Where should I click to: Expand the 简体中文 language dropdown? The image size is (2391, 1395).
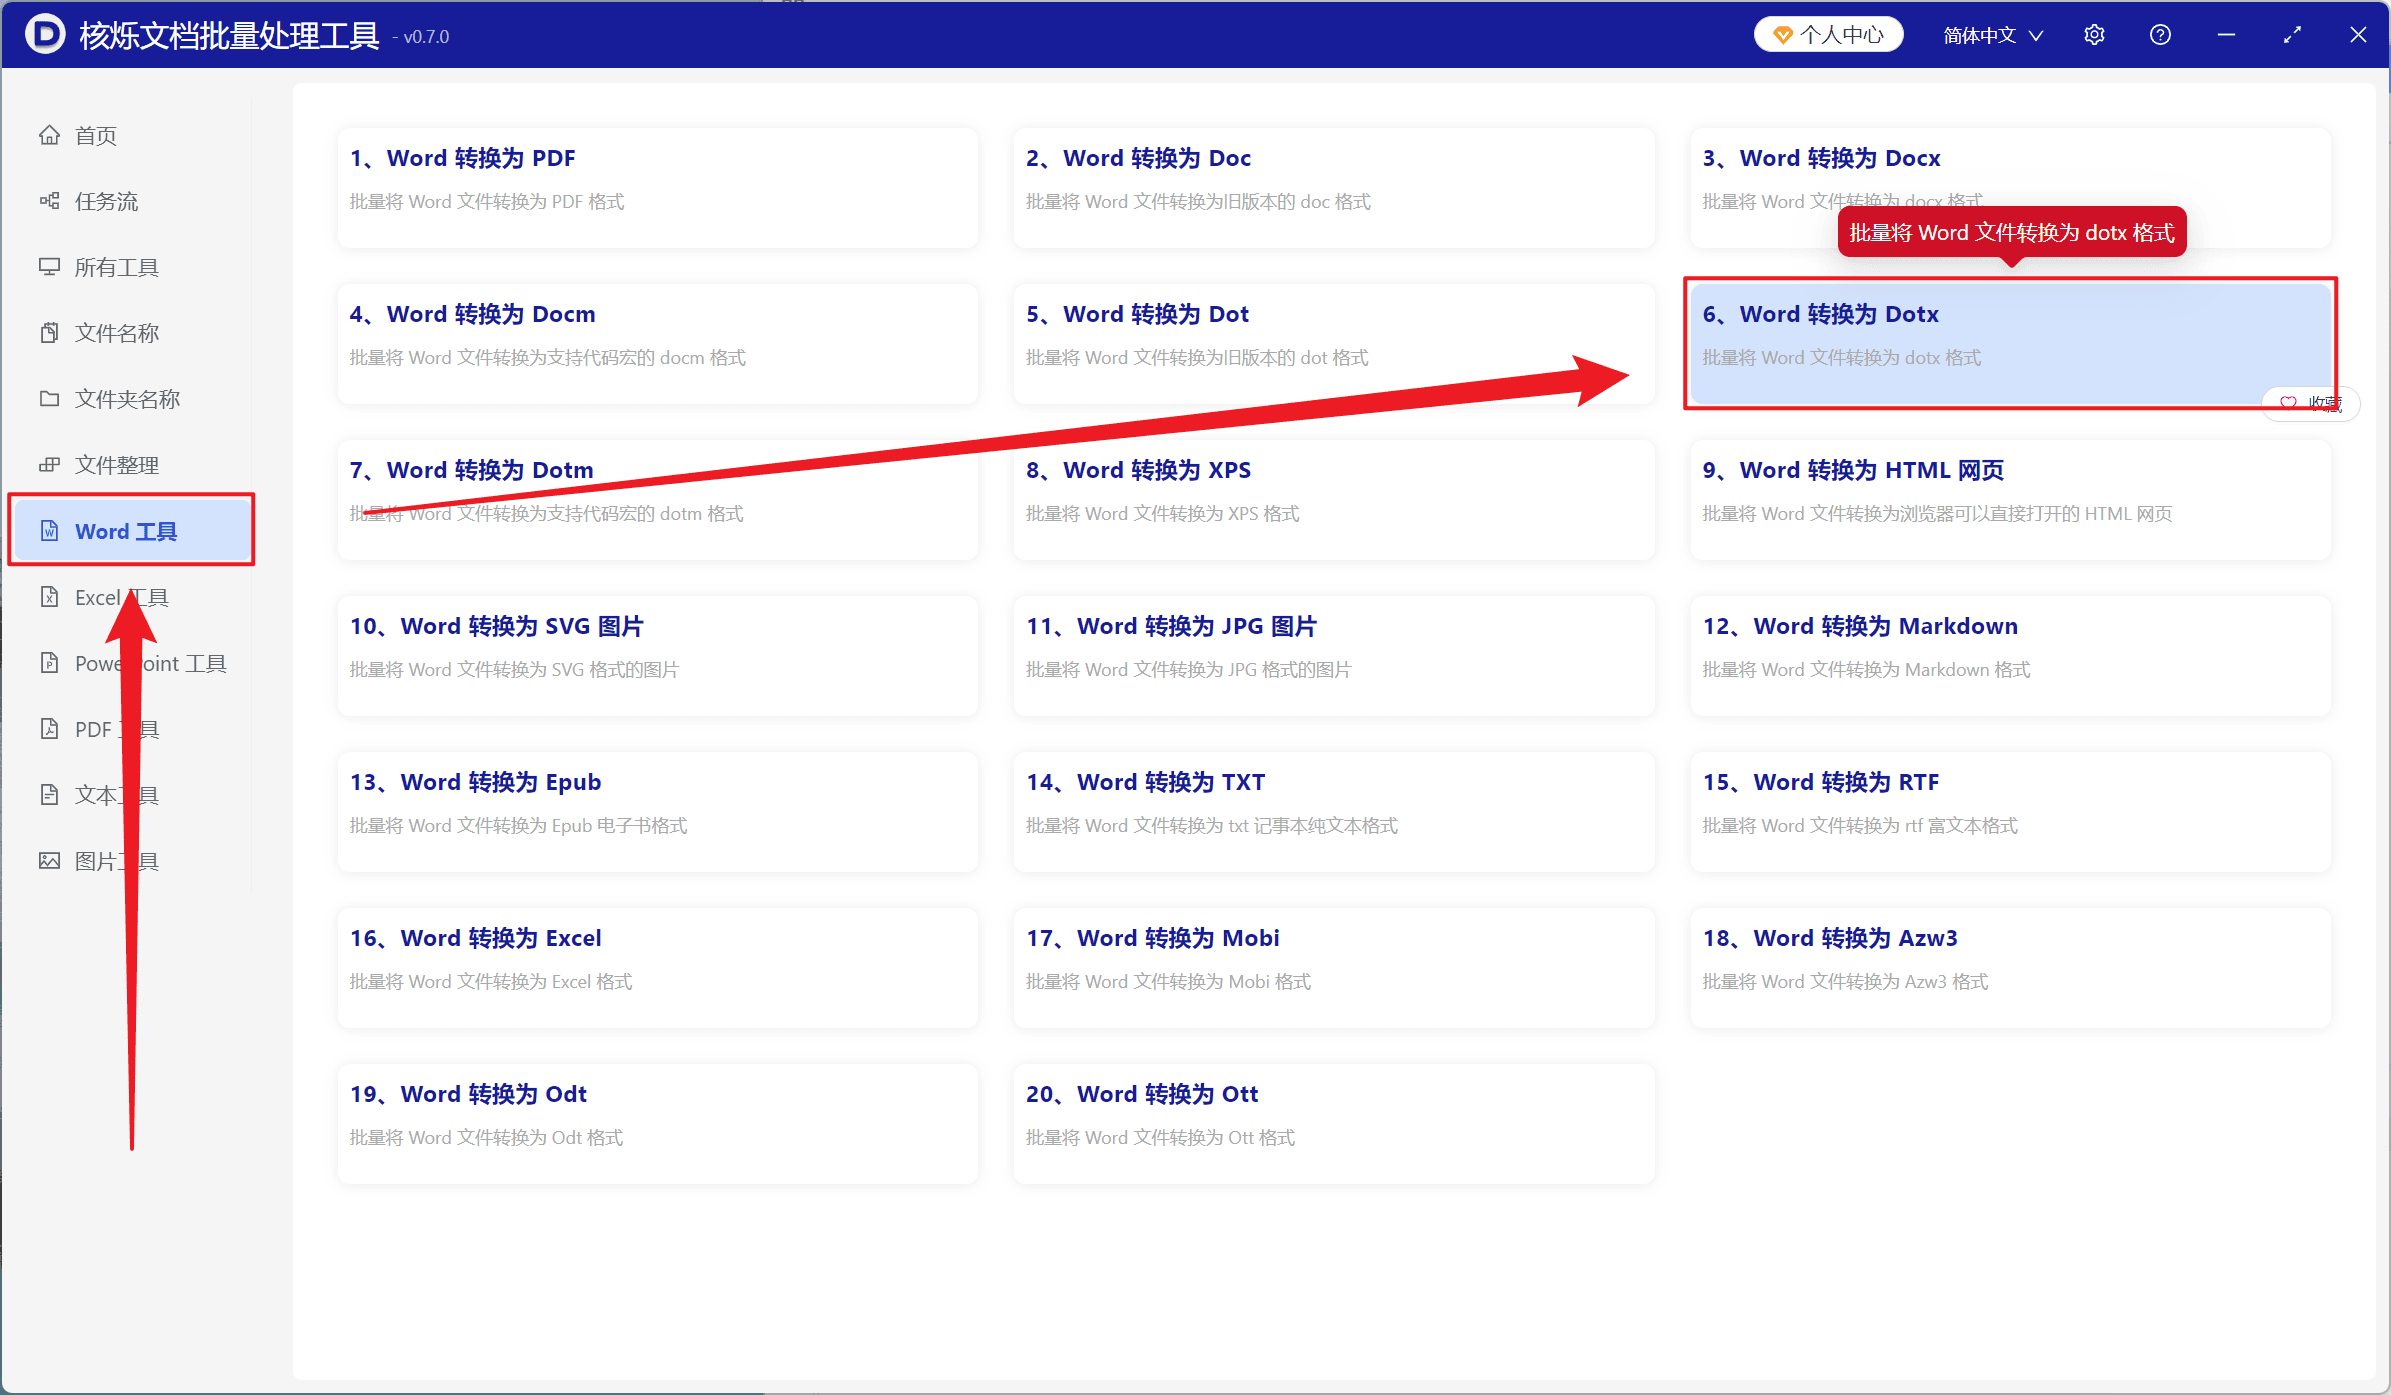(x=1993, y=35)
